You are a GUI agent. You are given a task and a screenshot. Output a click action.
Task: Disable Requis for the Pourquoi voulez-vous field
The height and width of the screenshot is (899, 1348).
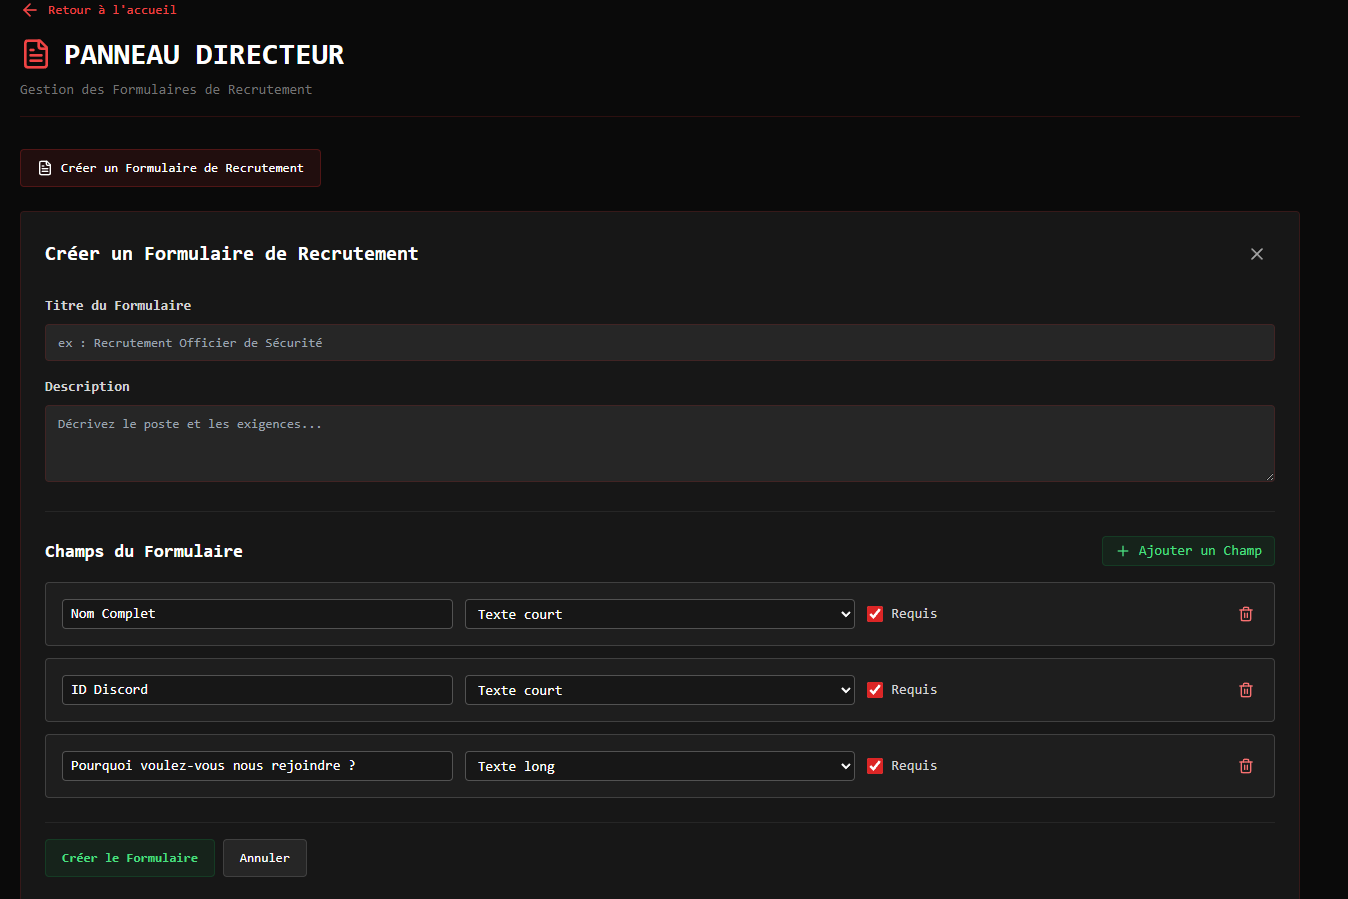pyautogui.click(x=875, y=766)
